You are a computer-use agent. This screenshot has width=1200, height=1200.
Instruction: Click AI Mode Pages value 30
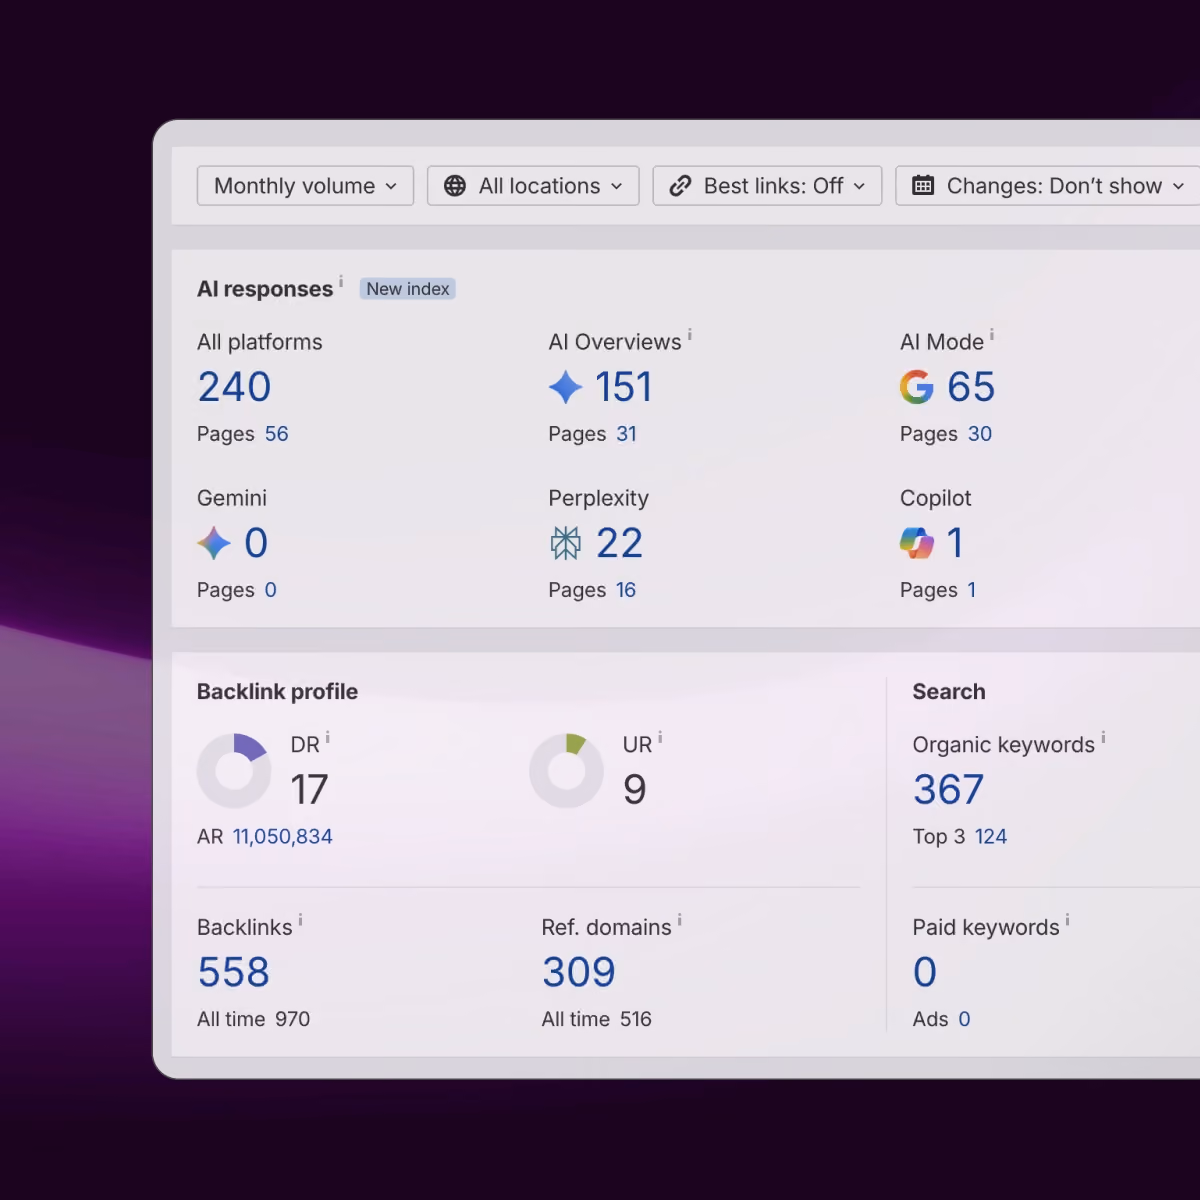click(x=980, y=434)
